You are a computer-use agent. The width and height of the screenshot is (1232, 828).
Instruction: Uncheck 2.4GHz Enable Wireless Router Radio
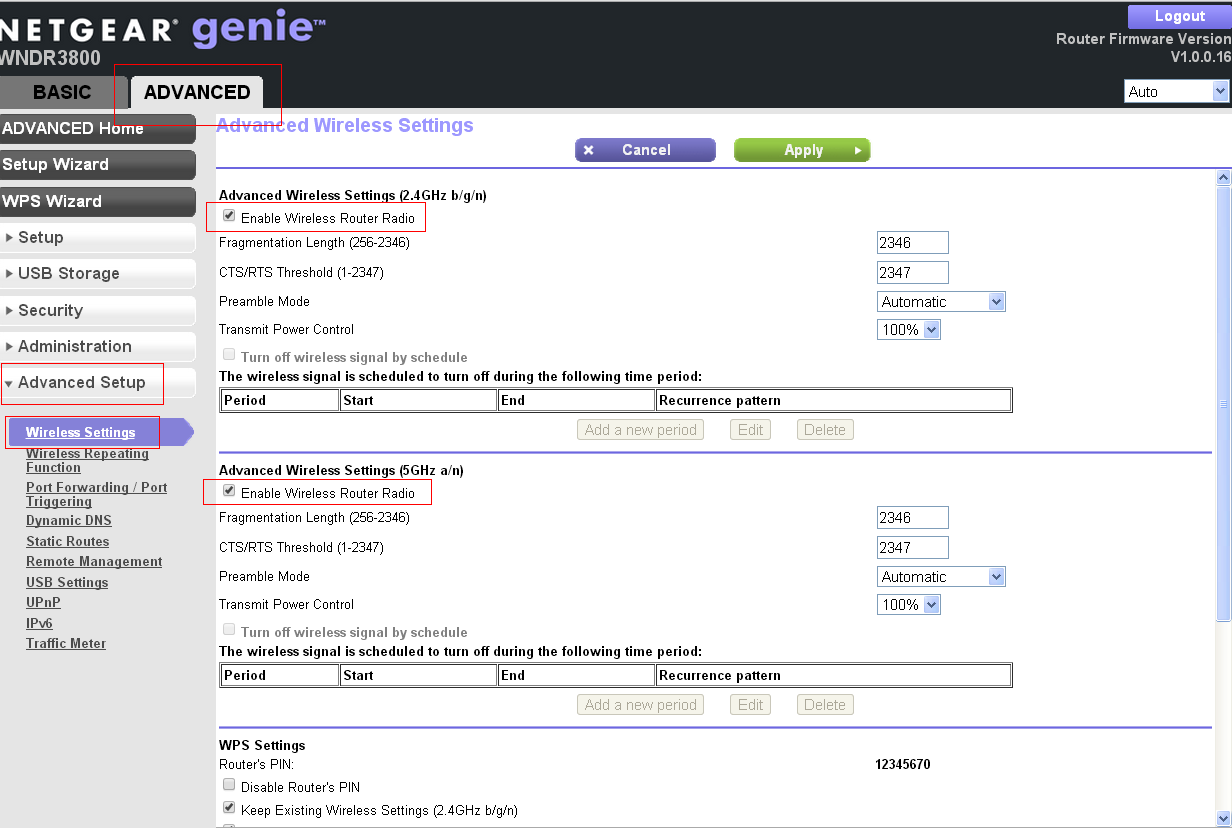point(229,216)
